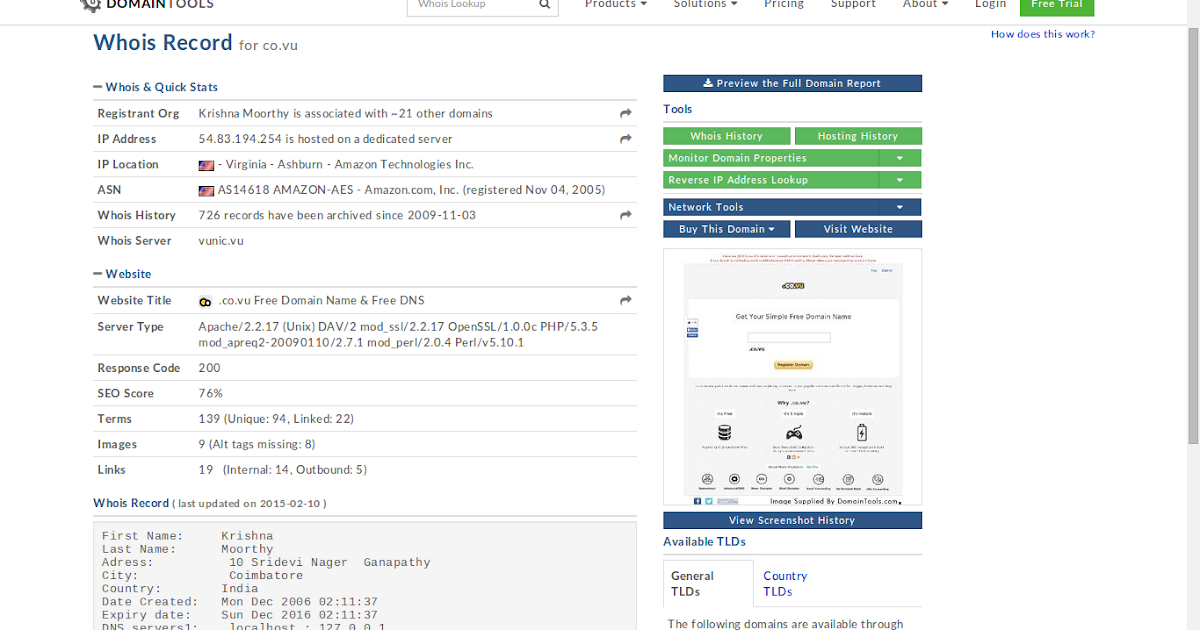Open the About menu

coord(926,5)
